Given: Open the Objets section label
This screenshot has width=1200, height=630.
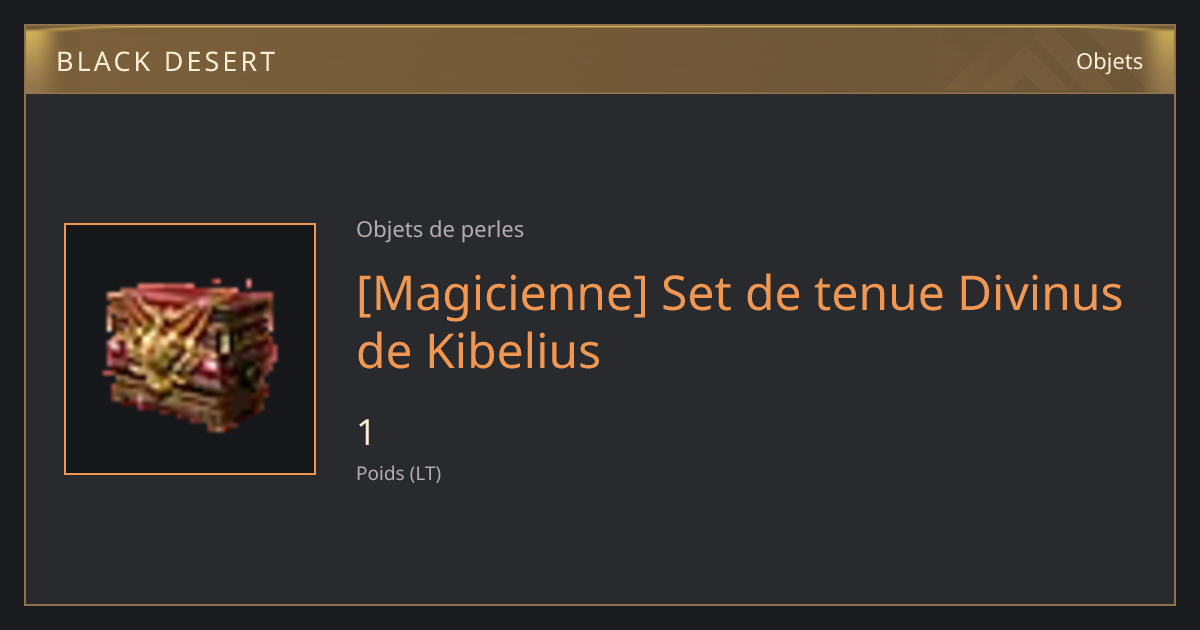Looking at the screenshot, I should click(1109, 62).
